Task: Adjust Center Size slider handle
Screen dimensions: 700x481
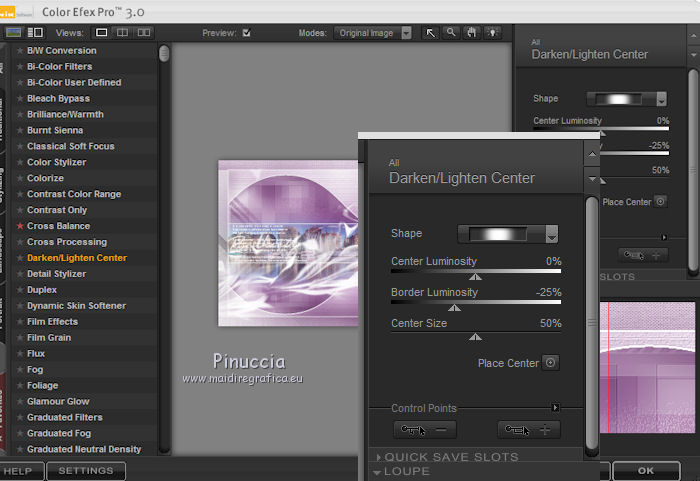Action: point(475,337)
